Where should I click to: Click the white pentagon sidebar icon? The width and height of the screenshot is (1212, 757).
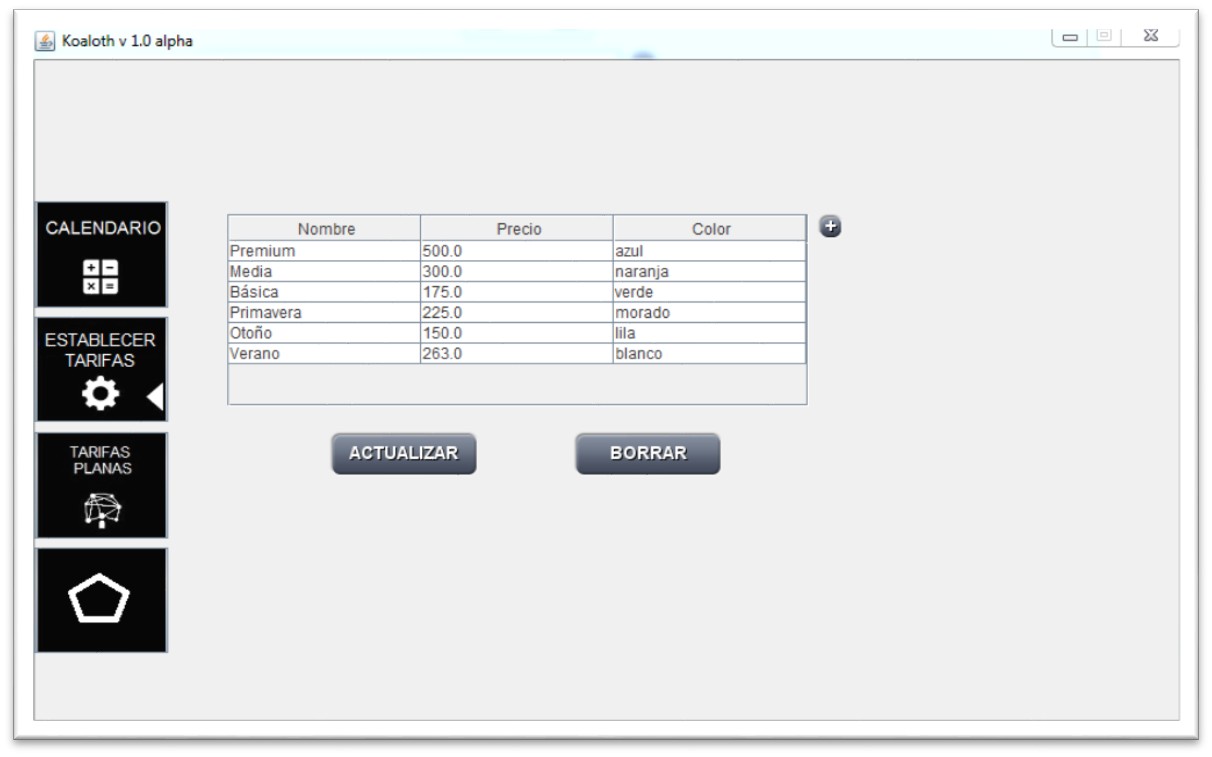[99, 600]
